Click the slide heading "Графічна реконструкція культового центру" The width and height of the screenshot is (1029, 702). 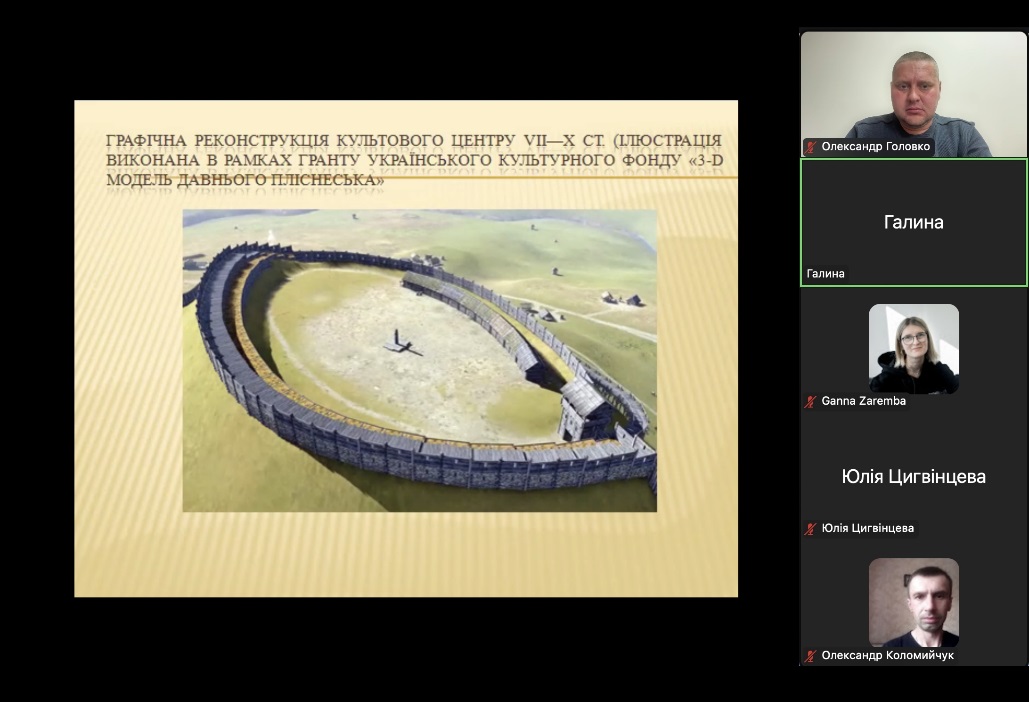(x=414, y=160)
